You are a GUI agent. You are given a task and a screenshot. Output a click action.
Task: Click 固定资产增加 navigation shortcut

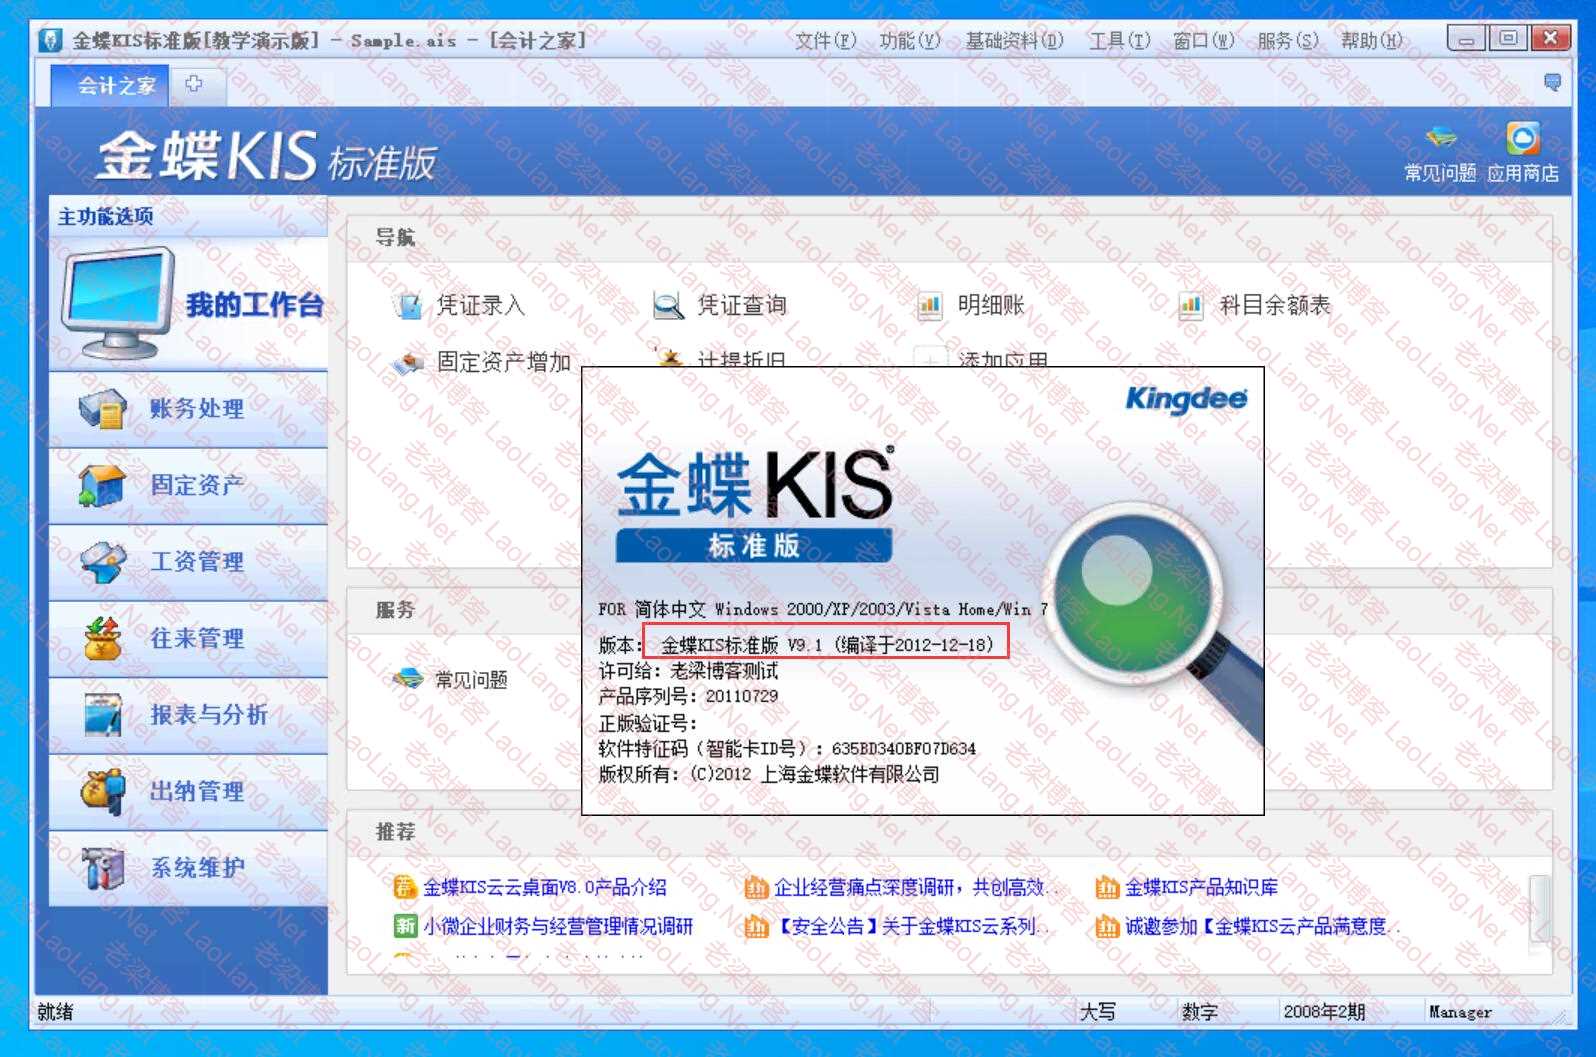pyautogui.click(x=502, y=362)
